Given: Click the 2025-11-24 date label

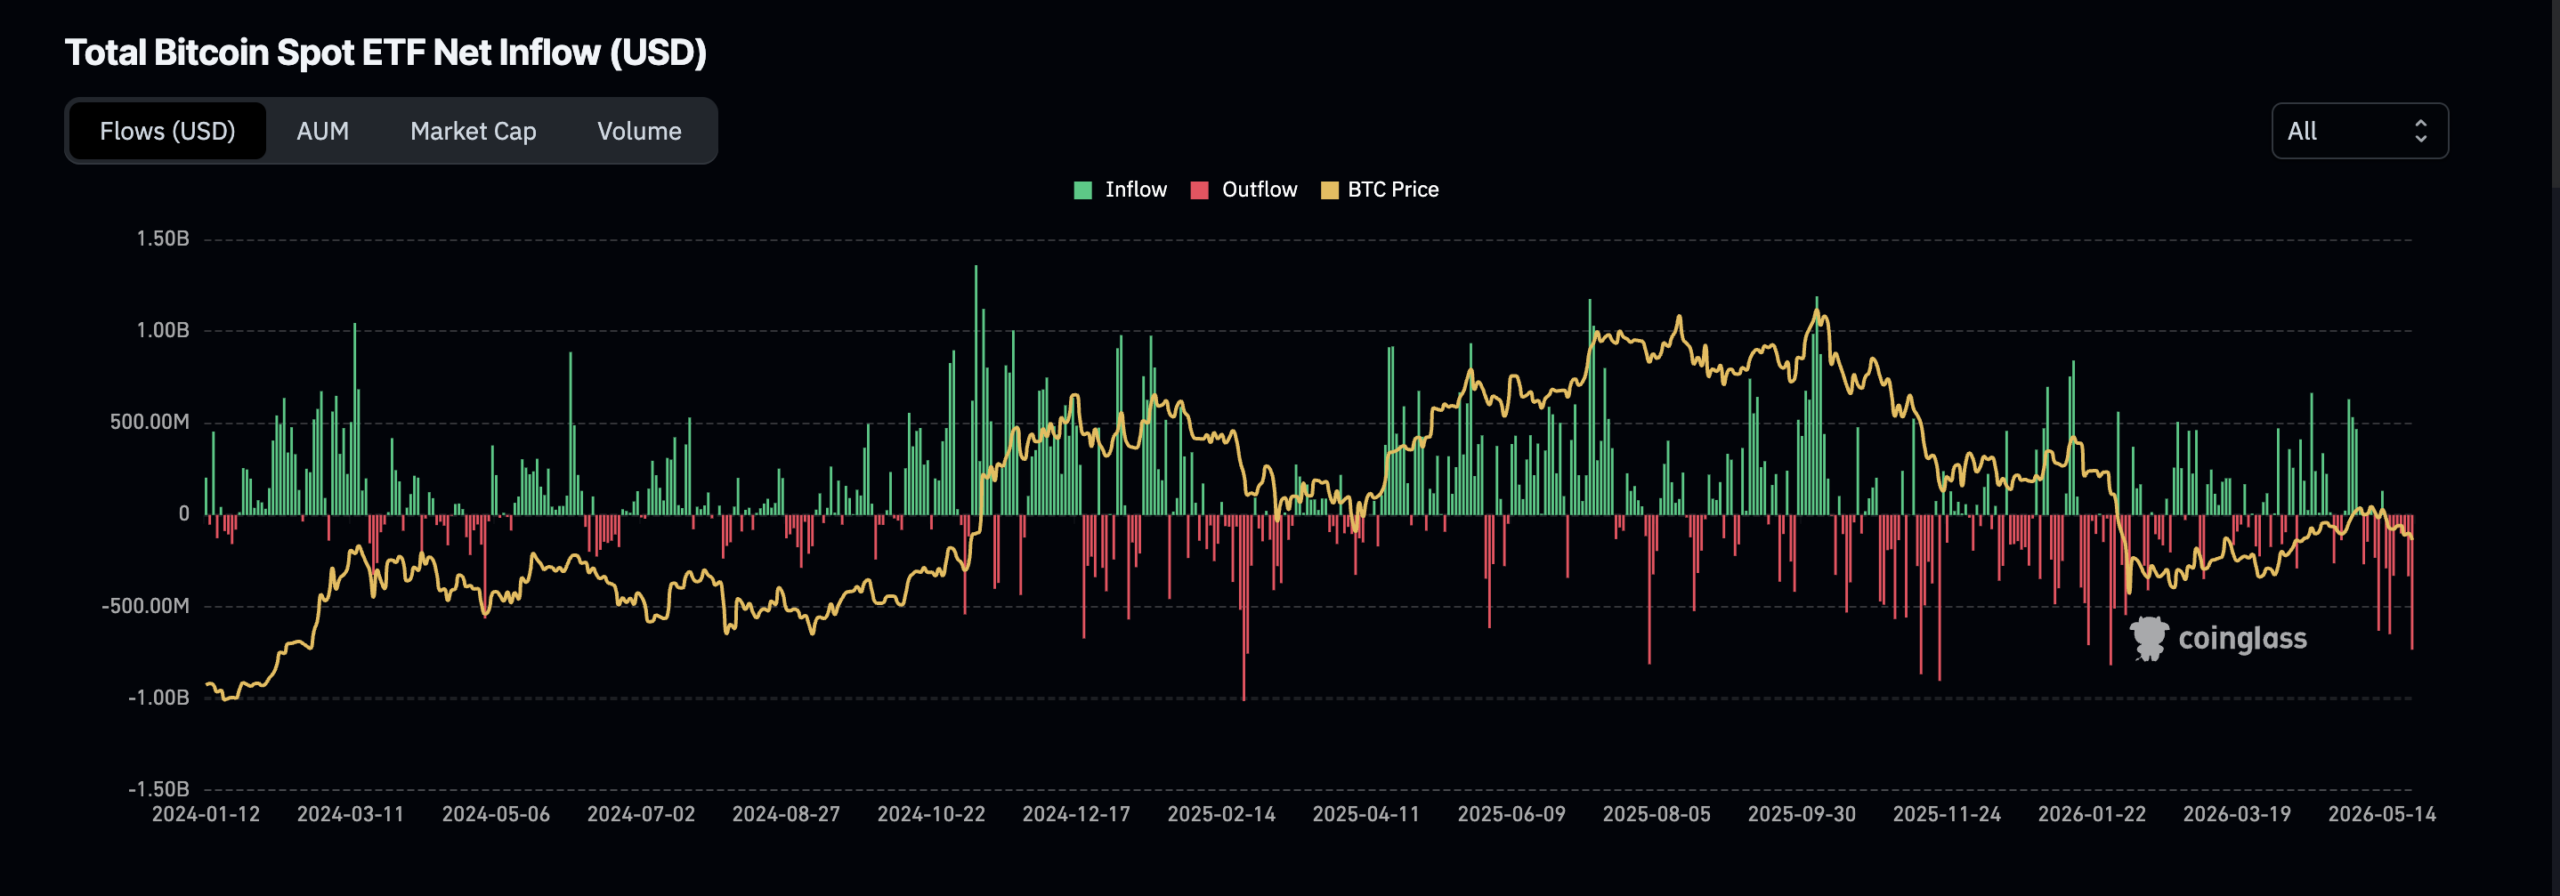Looking at the screenshot, I should click(x=1947, y=815).
